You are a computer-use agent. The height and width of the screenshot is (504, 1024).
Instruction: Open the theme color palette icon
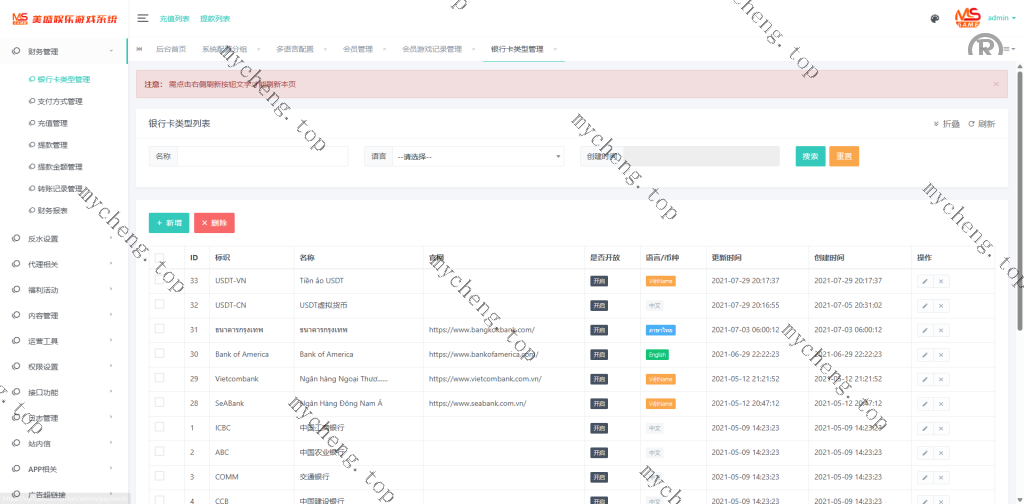point(934,18)
